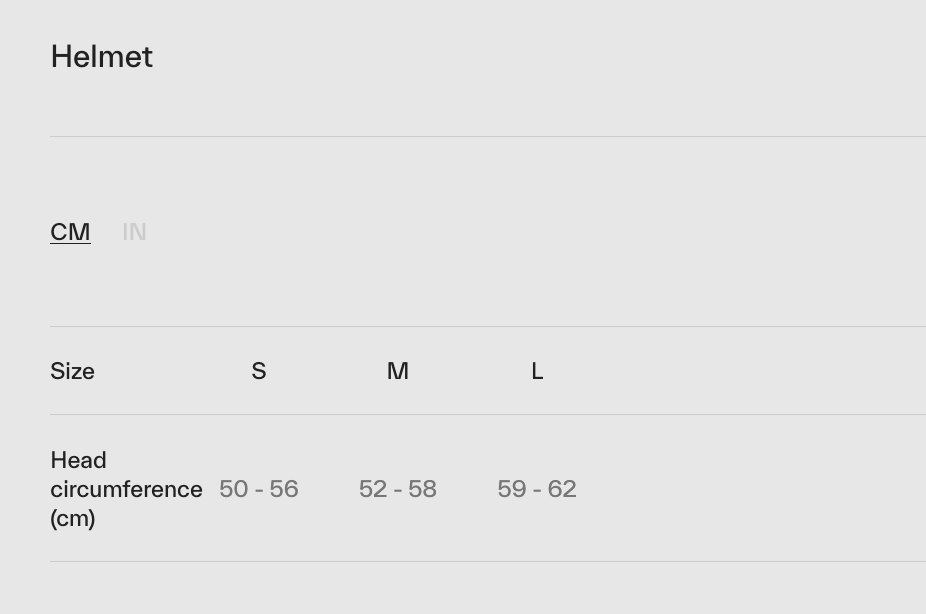This screenshot has height=614, width=926.
Task: Click the divider between Size and Head rows
Action: click(x=488, y=414)
